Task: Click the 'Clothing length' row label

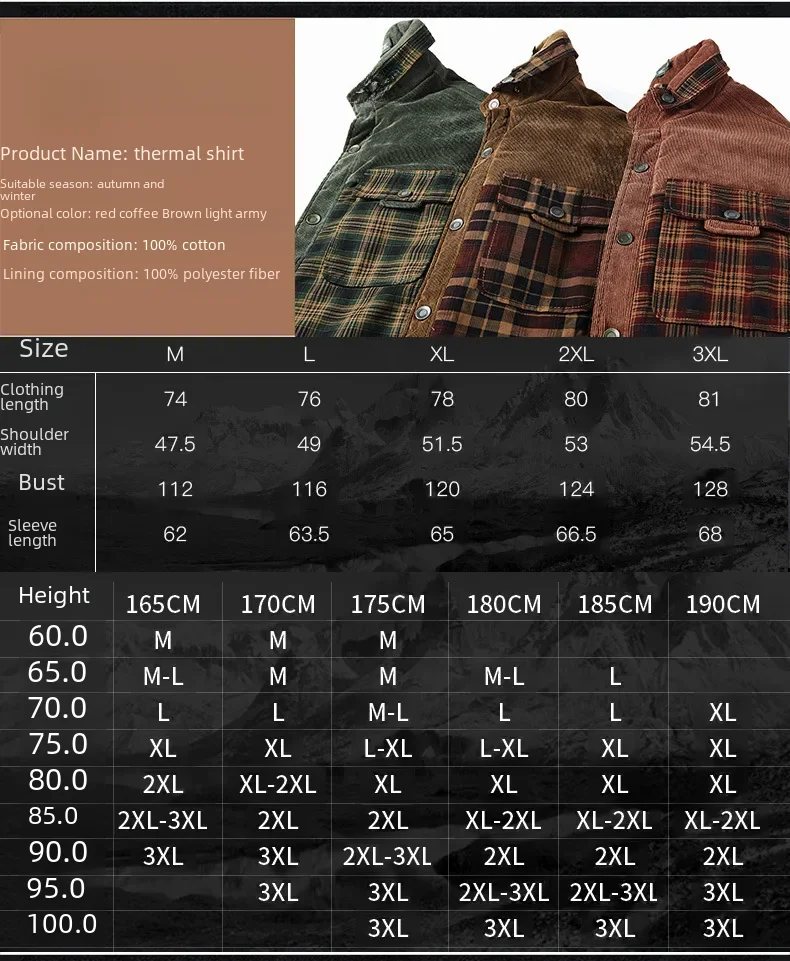Action: coord(32,397)
